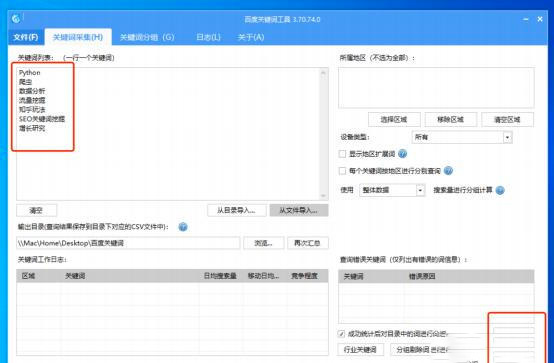The image size is (554, 363).
Task: Click the 增长研究 keyword line
Action: coord(32,128)
